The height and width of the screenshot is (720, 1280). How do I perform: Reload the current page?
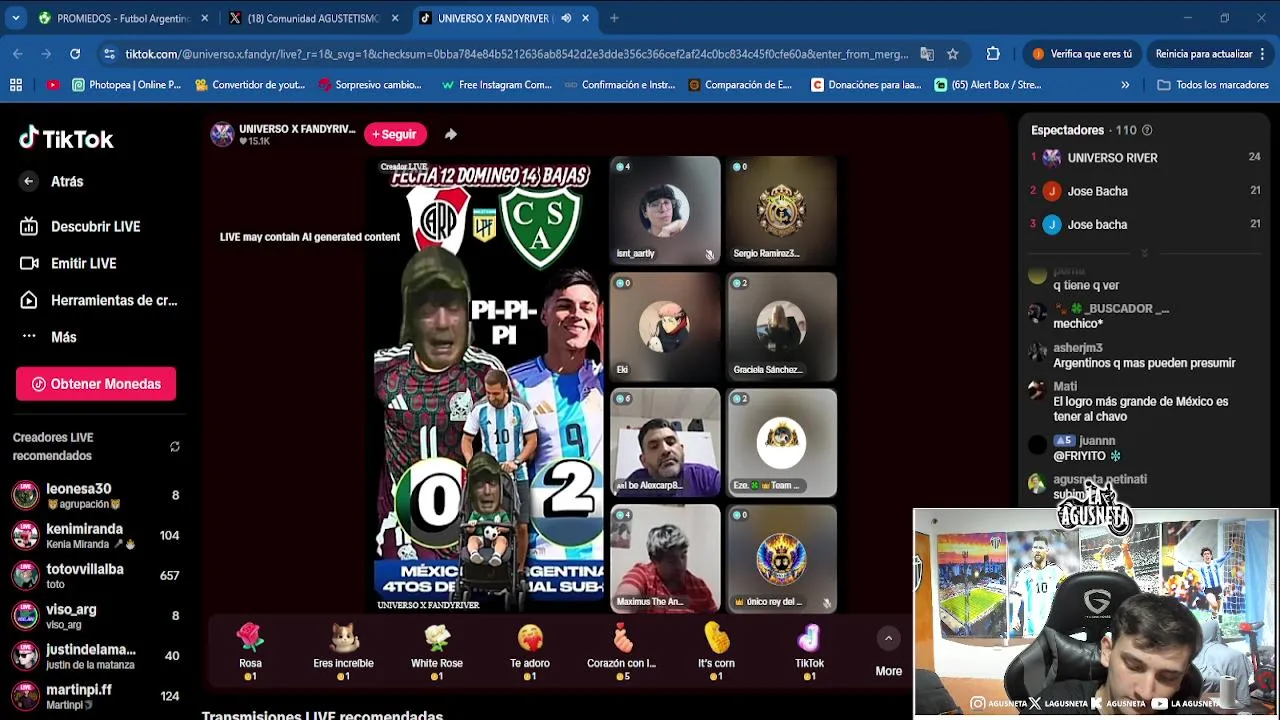(75, 54)
